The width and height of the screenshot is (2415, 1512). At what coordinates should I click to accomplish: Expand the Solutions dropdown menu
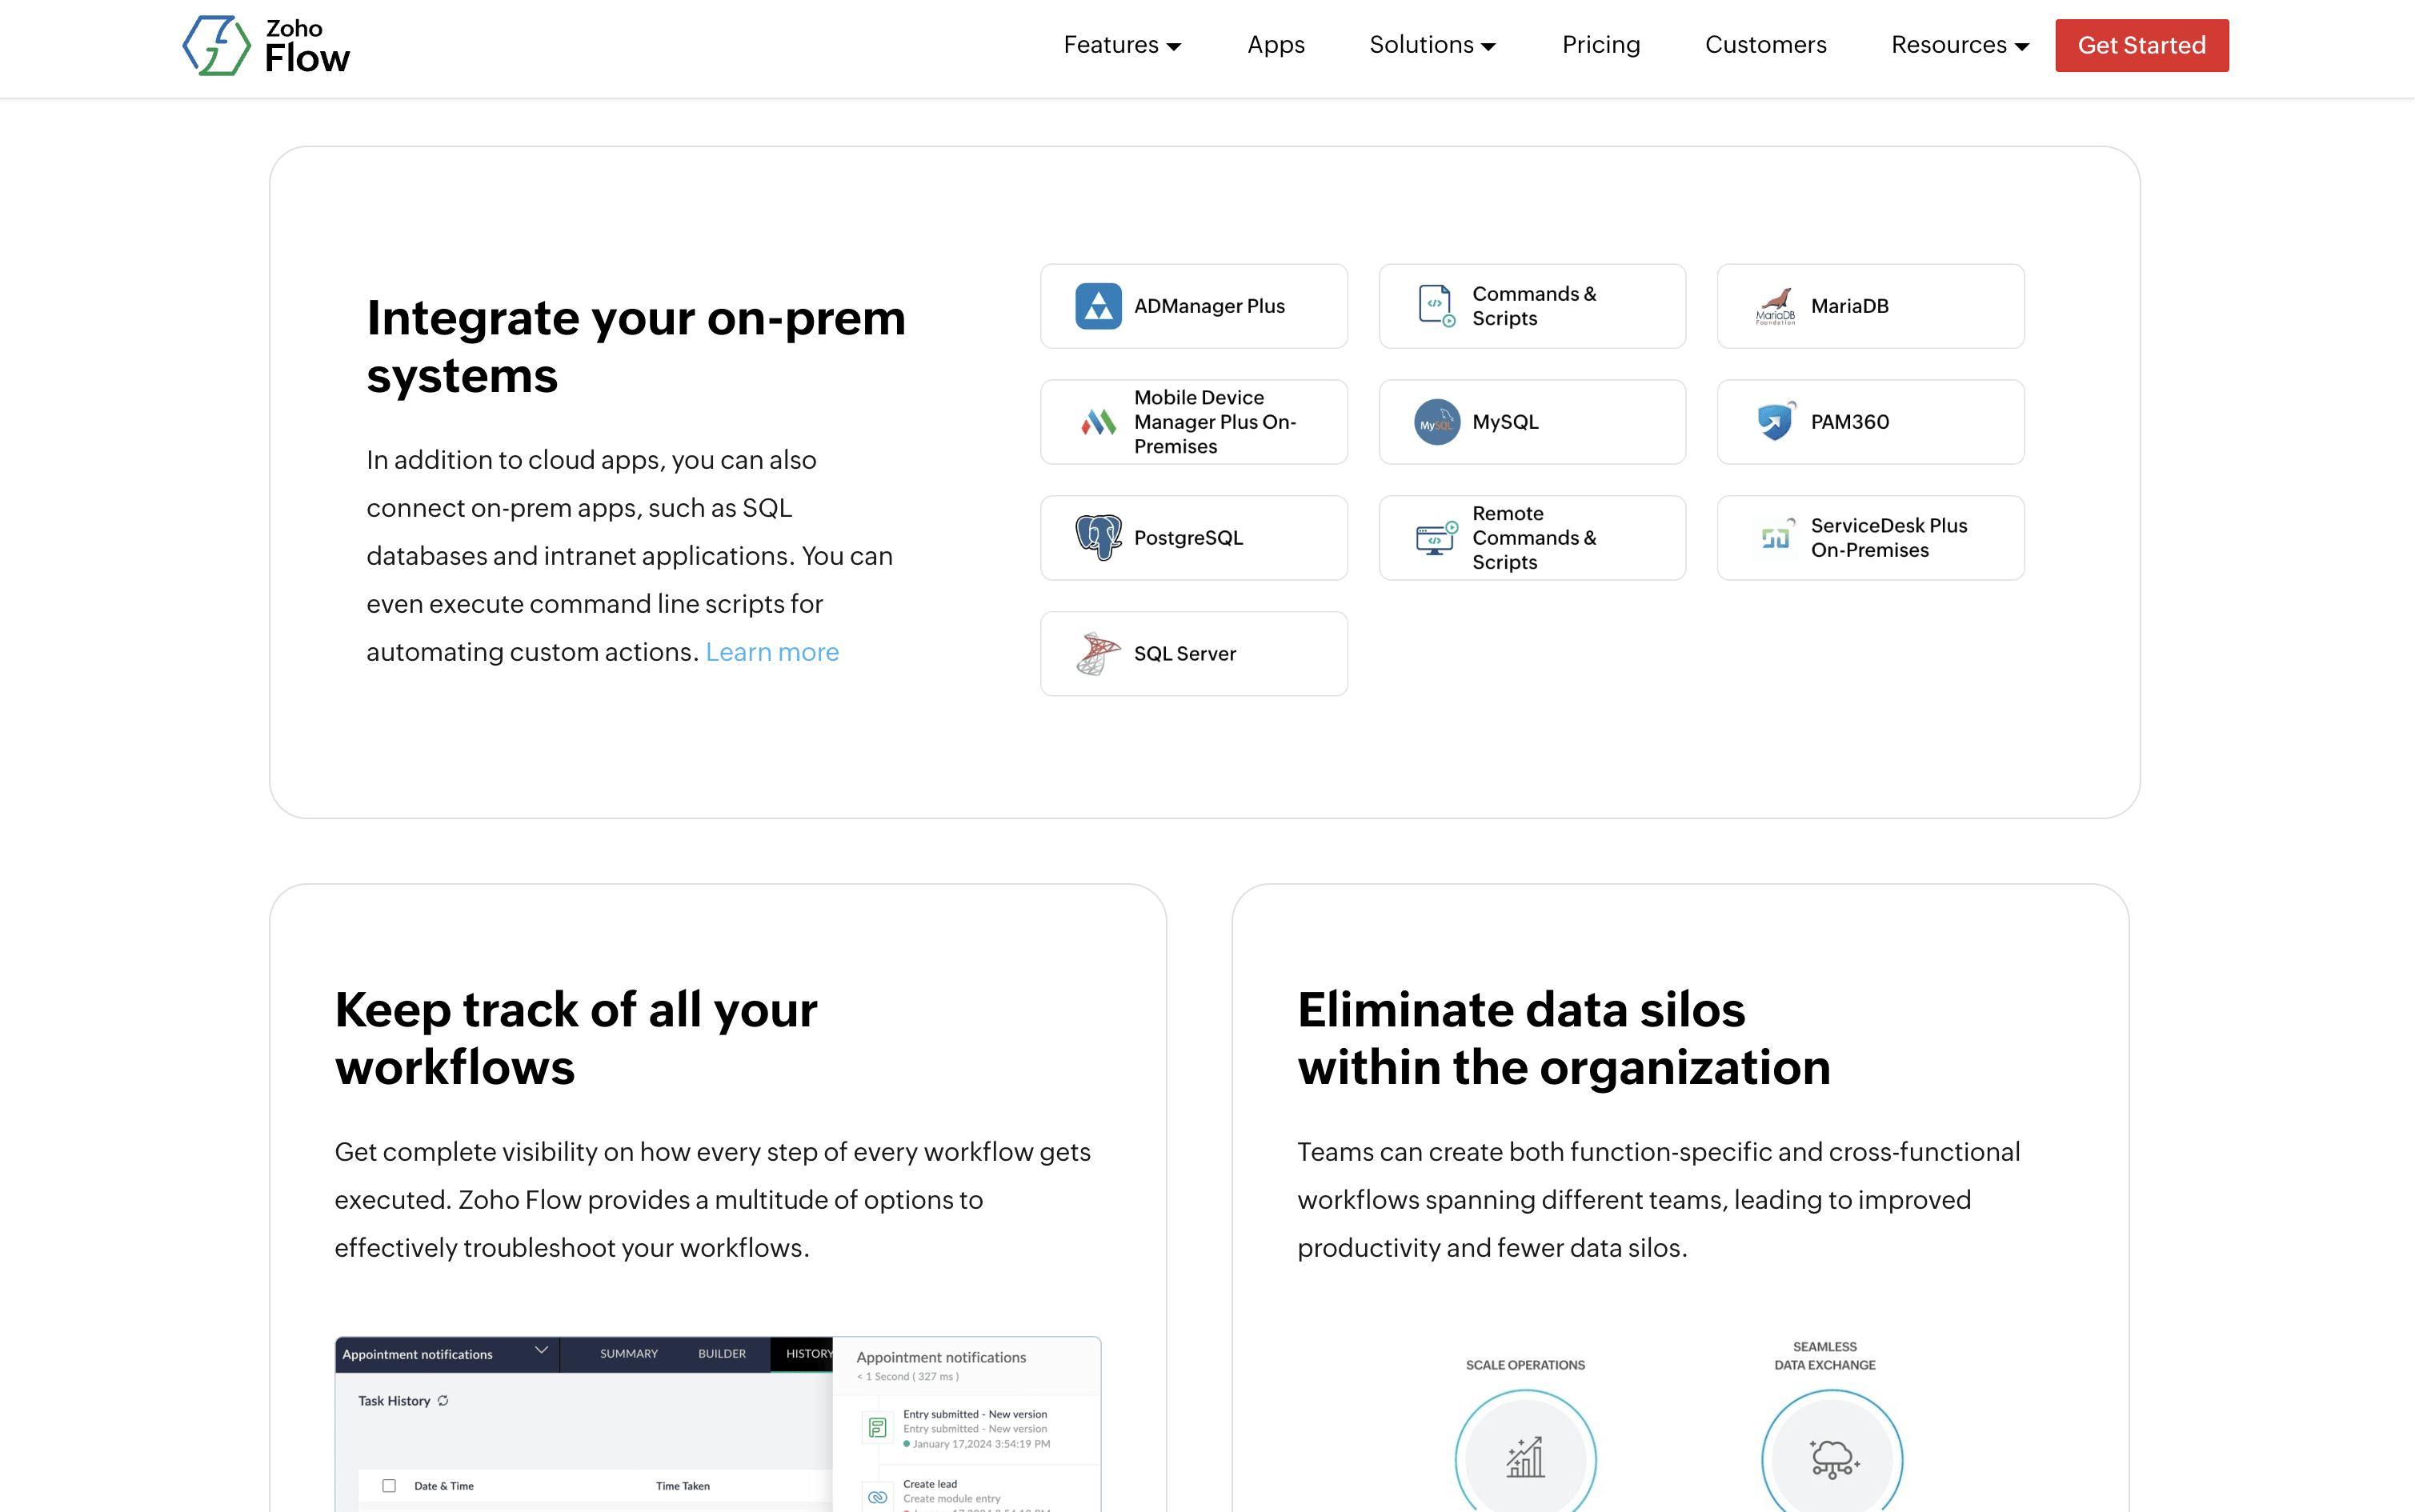click(x=1432, y=45)
